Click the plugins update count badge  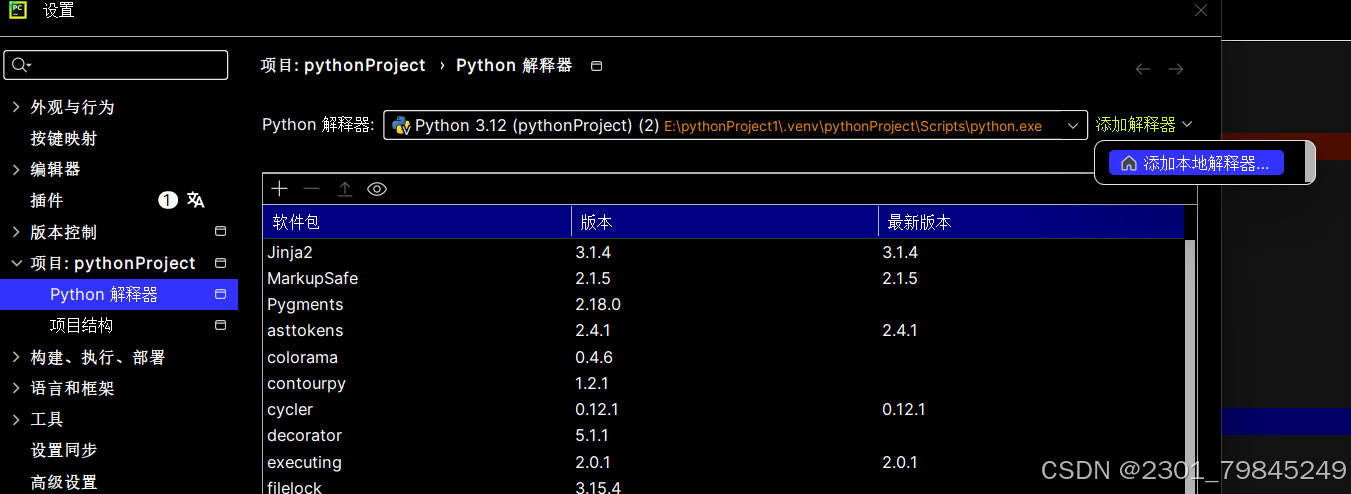[x=168, y=200]
